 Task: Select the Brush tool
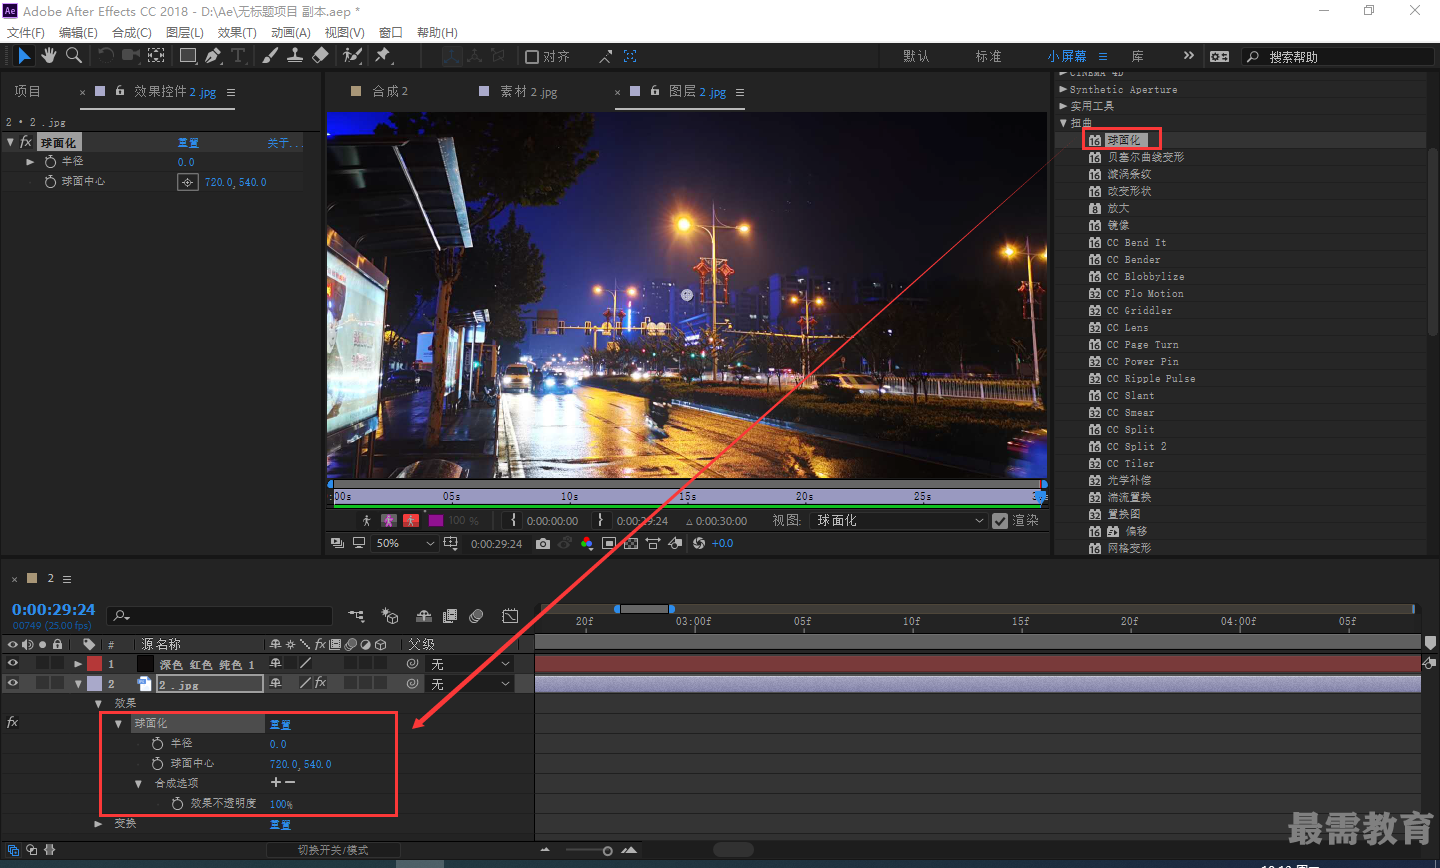[x=270, y=56]
